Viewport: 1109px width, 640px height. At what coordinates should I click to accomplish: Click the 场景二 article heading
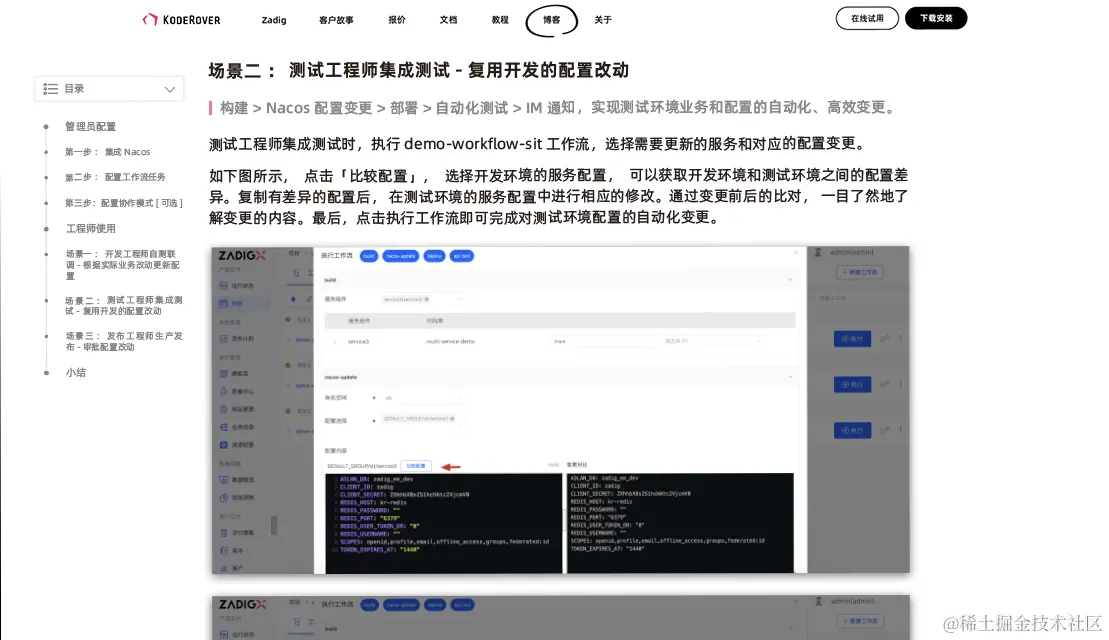[419, 71]
